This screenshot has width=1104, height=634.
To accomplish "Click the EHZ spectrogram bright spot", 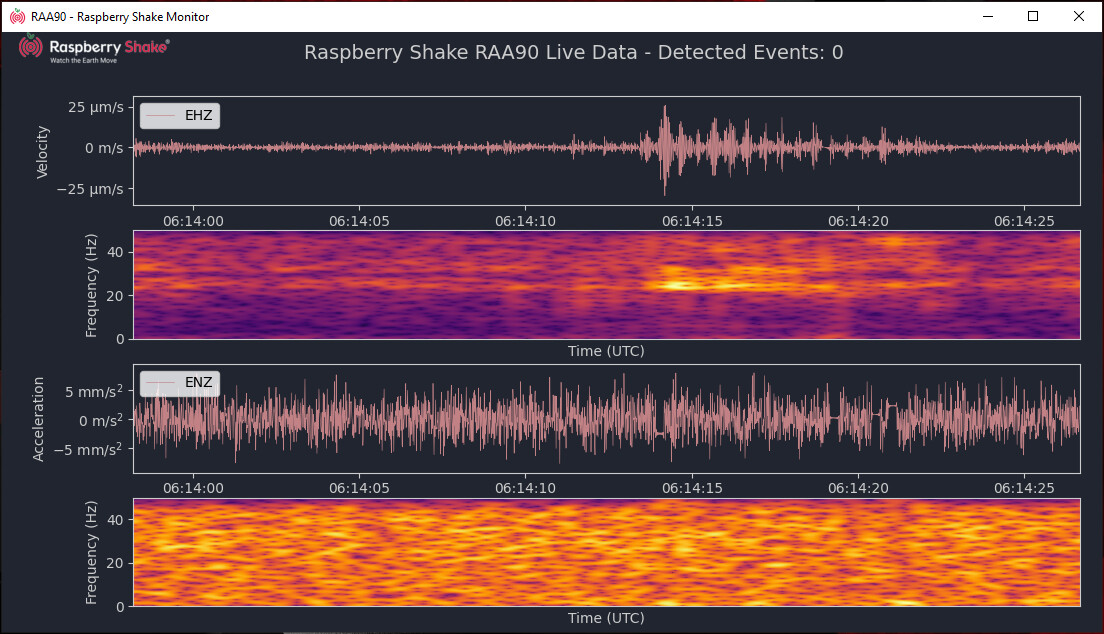I will tap(677, 285).
